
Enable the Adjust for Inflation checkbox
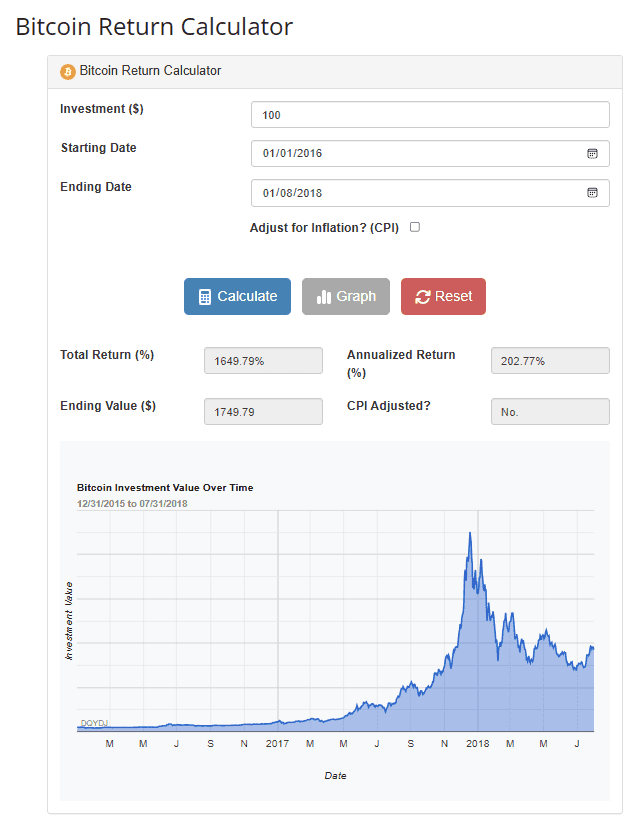(415, 227)
